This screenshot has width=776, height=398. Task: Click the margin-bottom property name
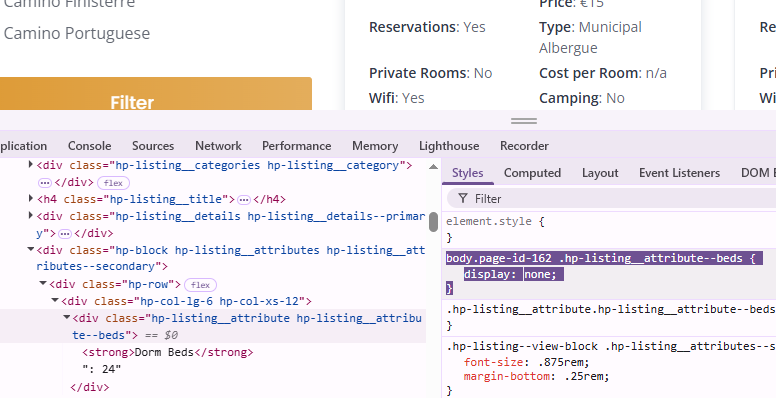[x=507, y=376]
